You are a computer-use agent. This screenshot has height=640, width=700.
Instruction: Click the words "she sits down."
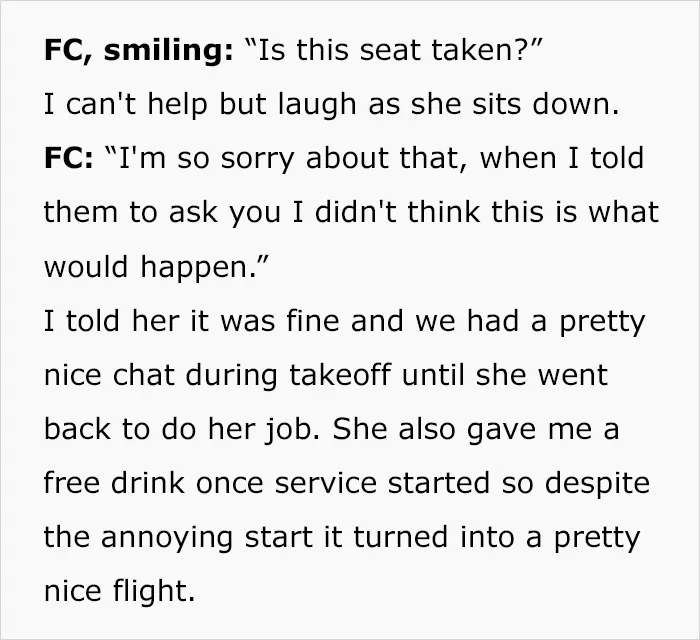(515, 104)
